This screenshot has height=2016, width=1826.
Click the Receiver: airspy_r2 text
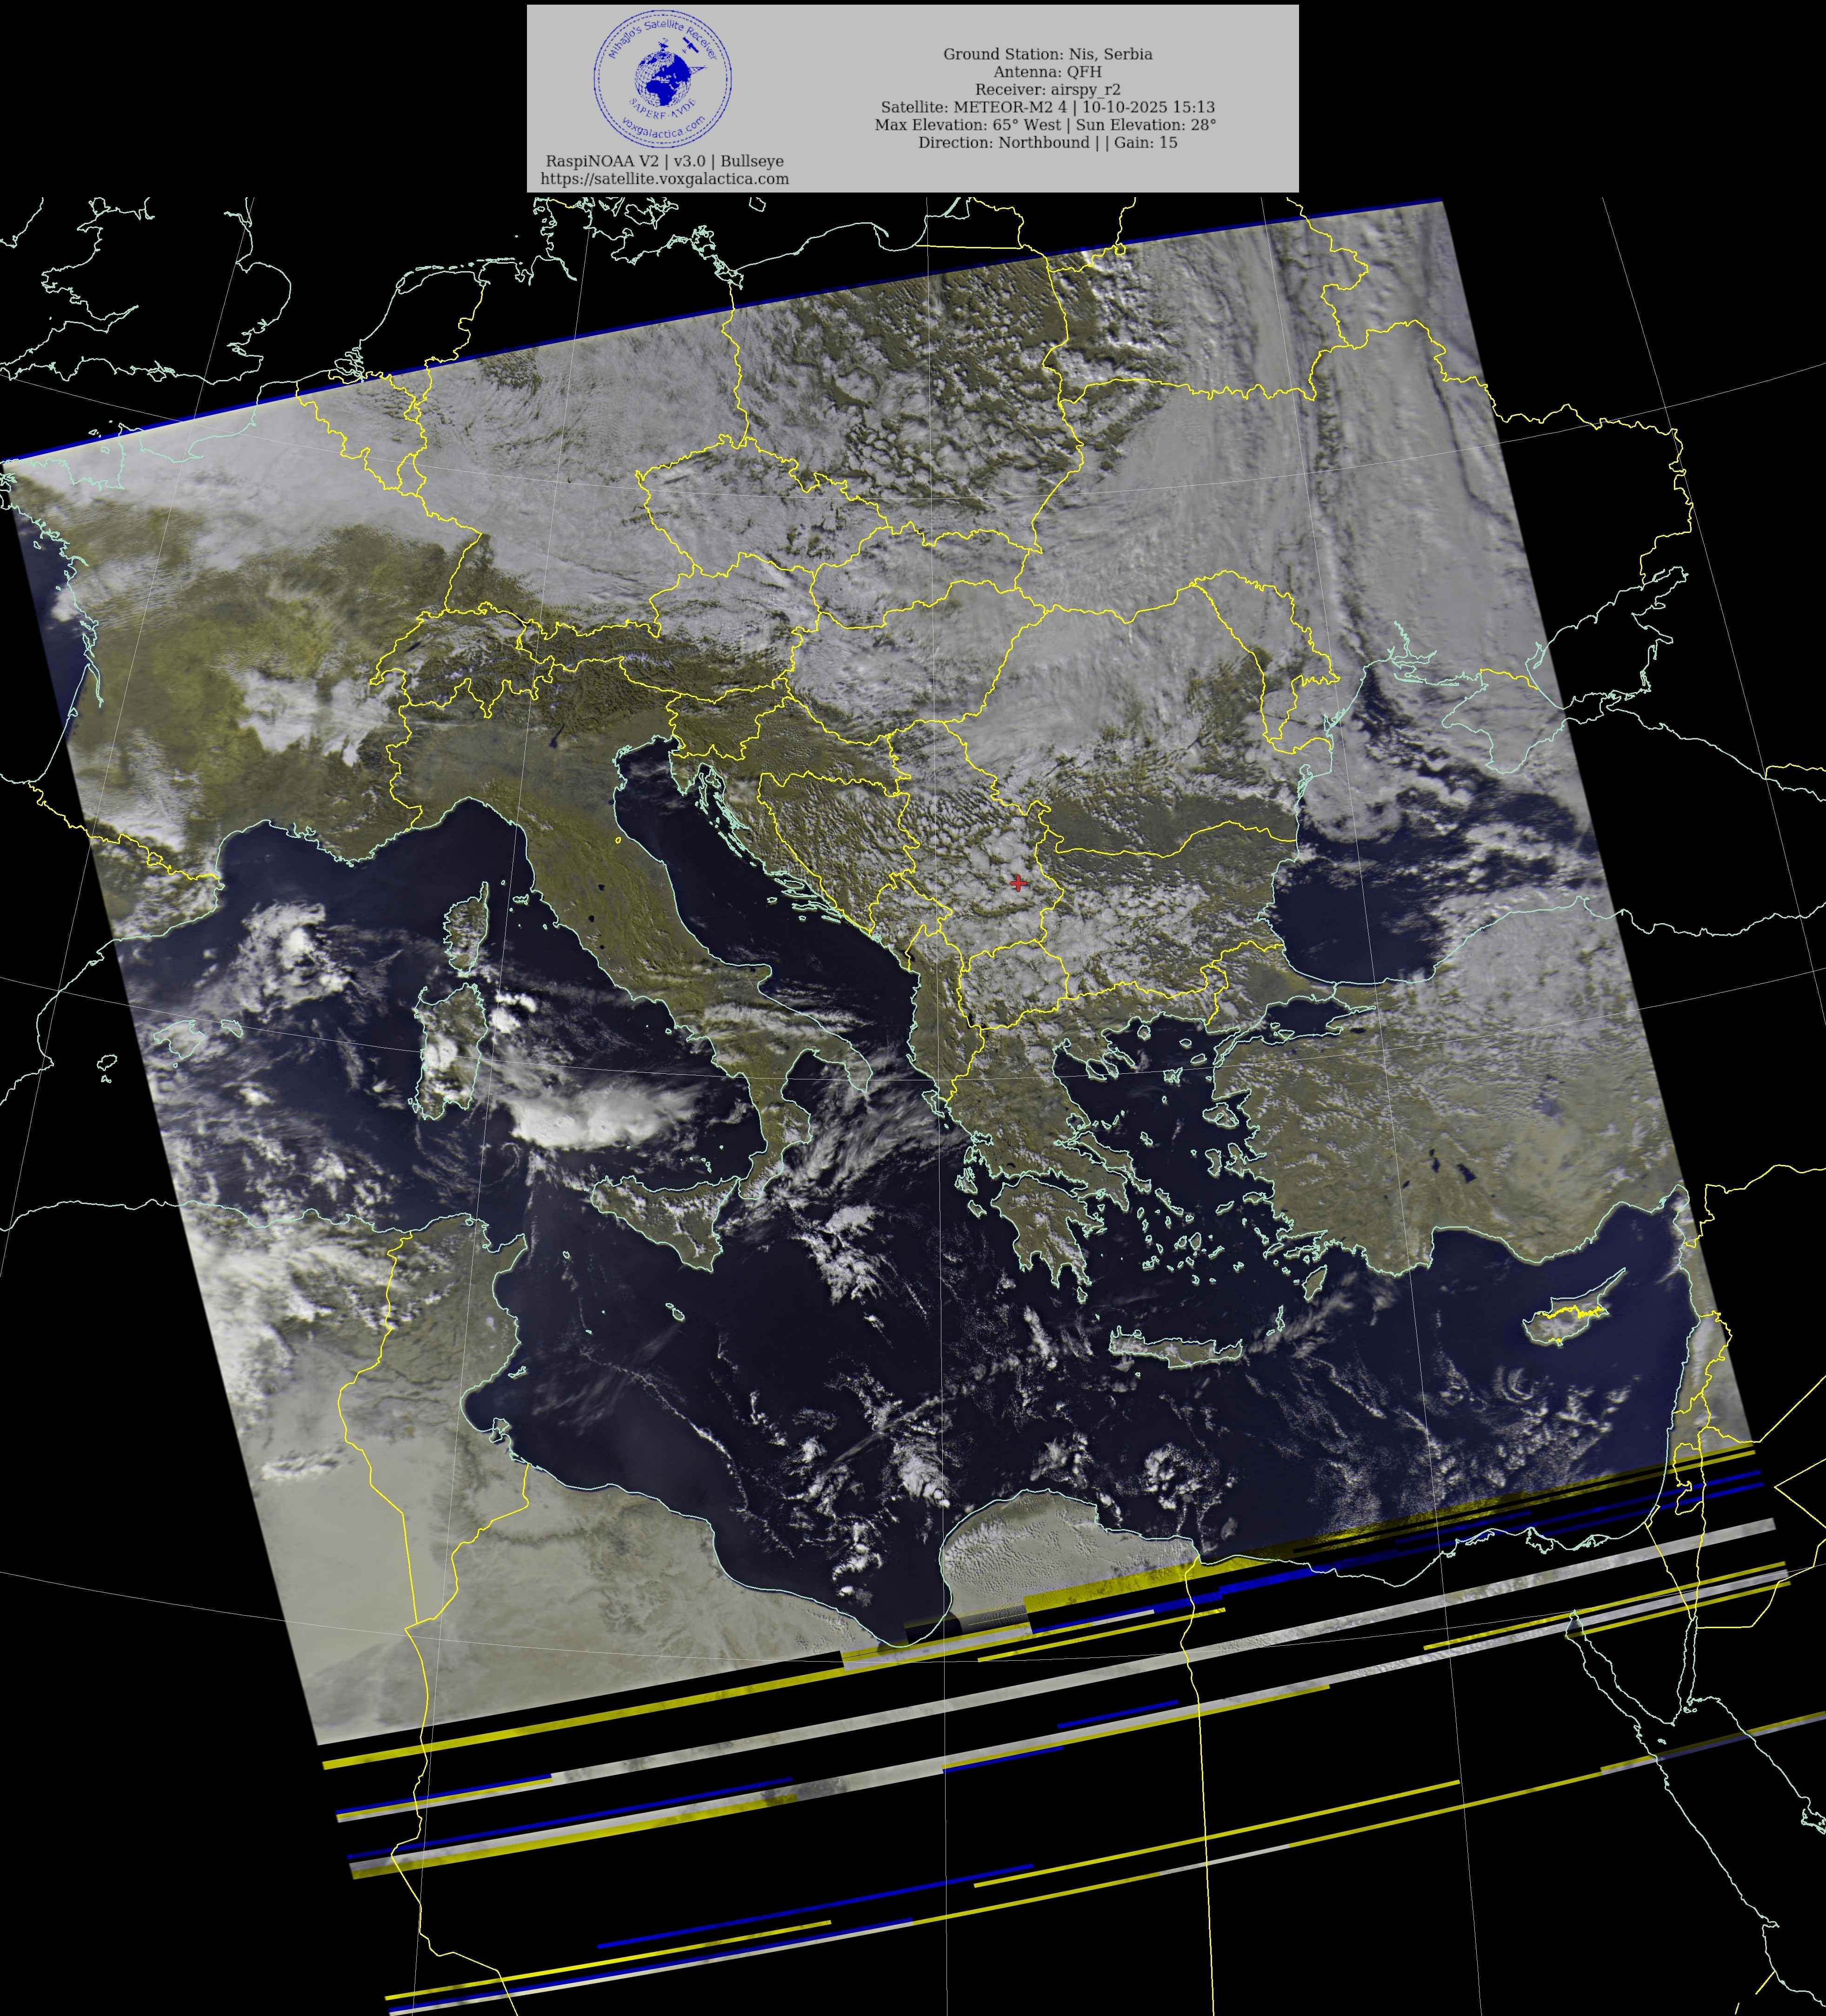(x=1047, y=89)
